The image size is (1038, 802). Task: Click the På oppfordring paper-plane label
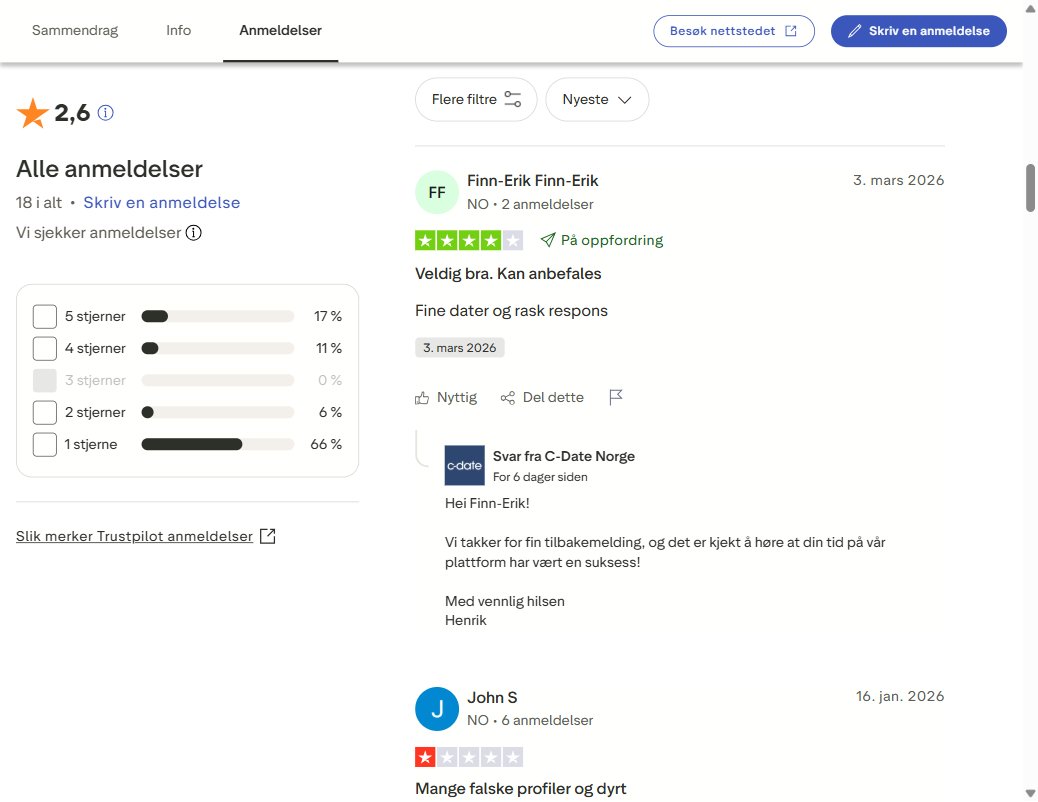pos(602,240)
